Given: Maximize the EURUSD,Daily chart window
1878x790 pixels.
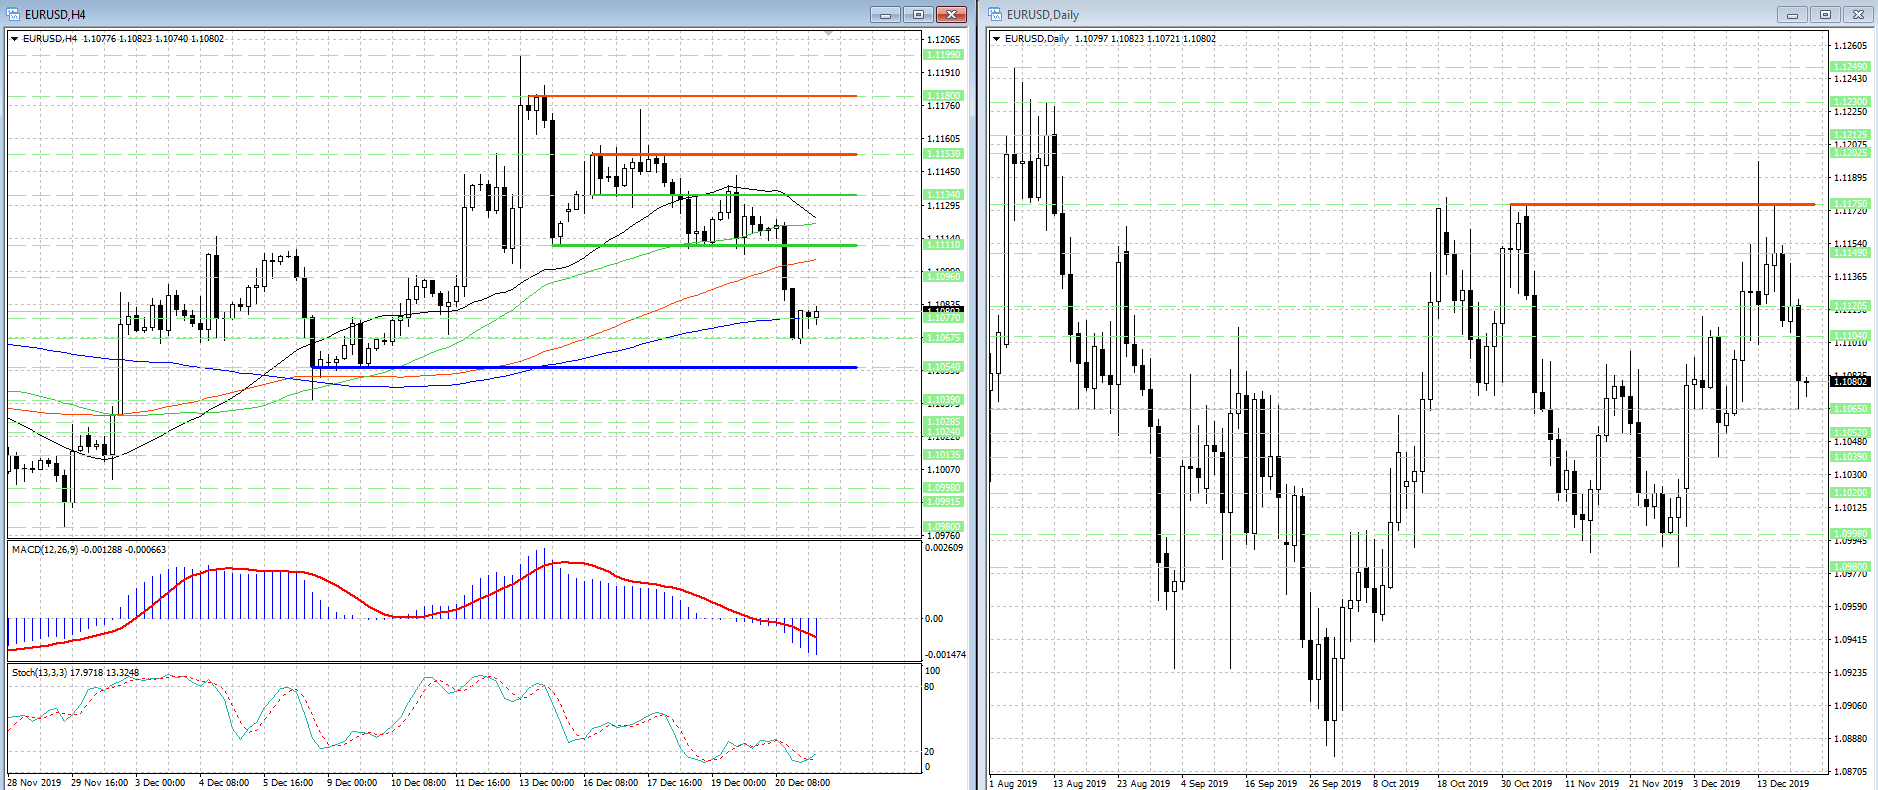Looking at the screenshot, I should tap(1825, 14).
